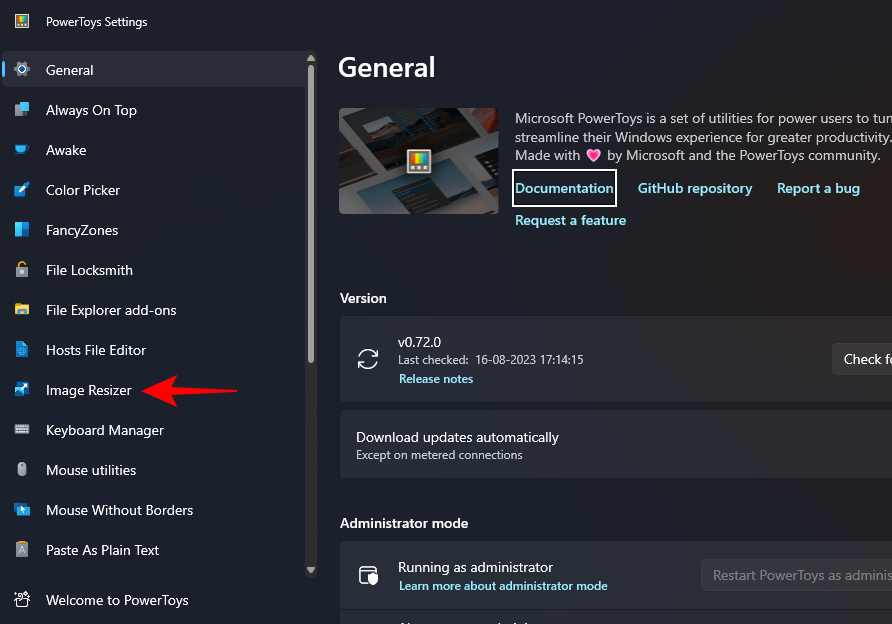Viewport: 892px width, 624px height.
Task: Visit the GitHub repository link
Action: 695,188
